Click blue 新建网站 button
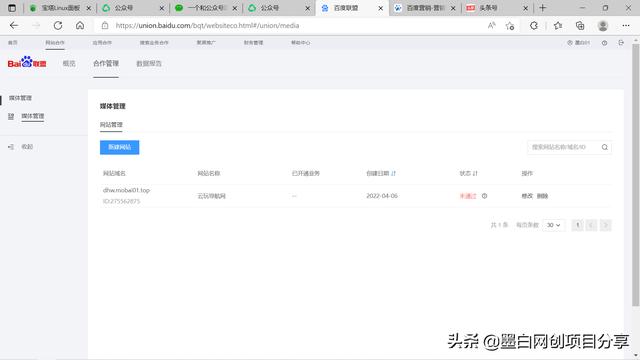Image resolution: width=640 pixels, height=360 pixels. [120, 147]
